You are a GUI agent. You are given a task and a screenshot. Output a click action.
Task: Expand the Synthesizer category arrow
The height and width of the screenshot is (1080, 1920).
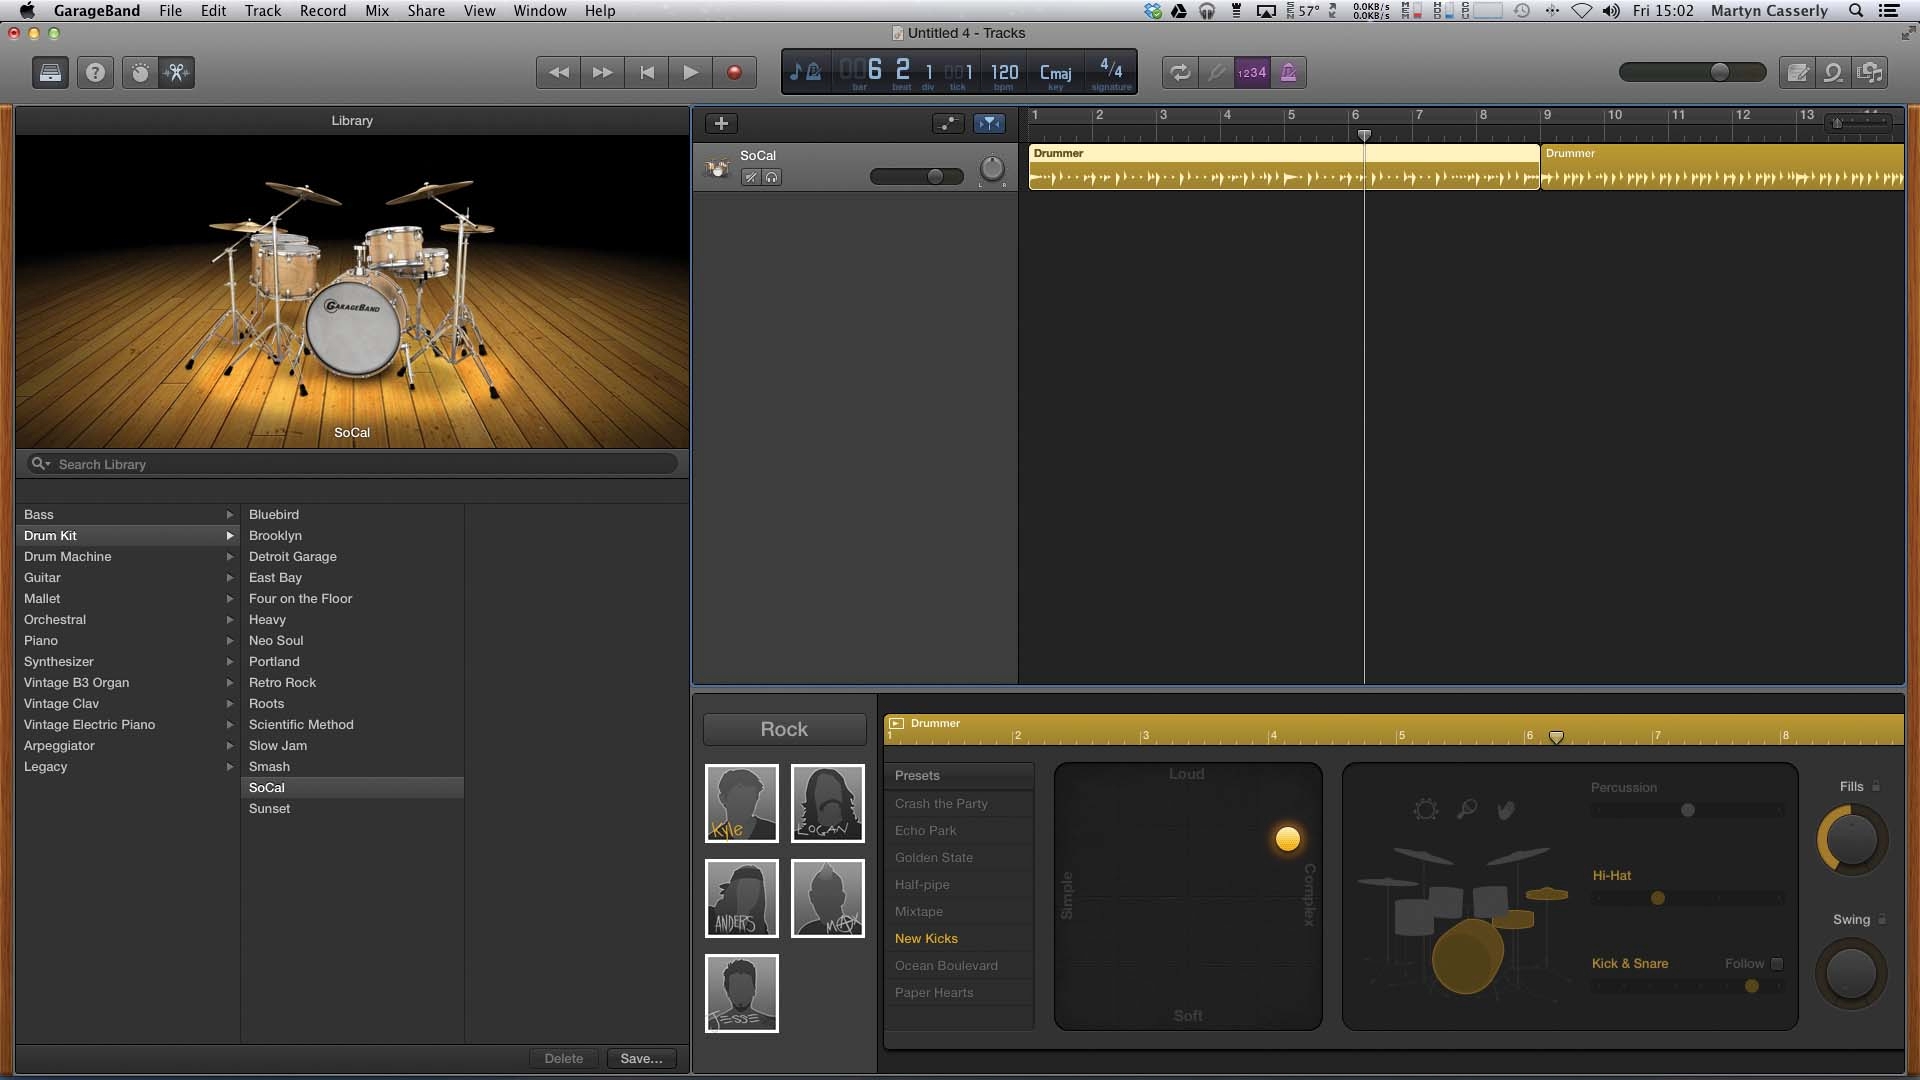[229, 662]
